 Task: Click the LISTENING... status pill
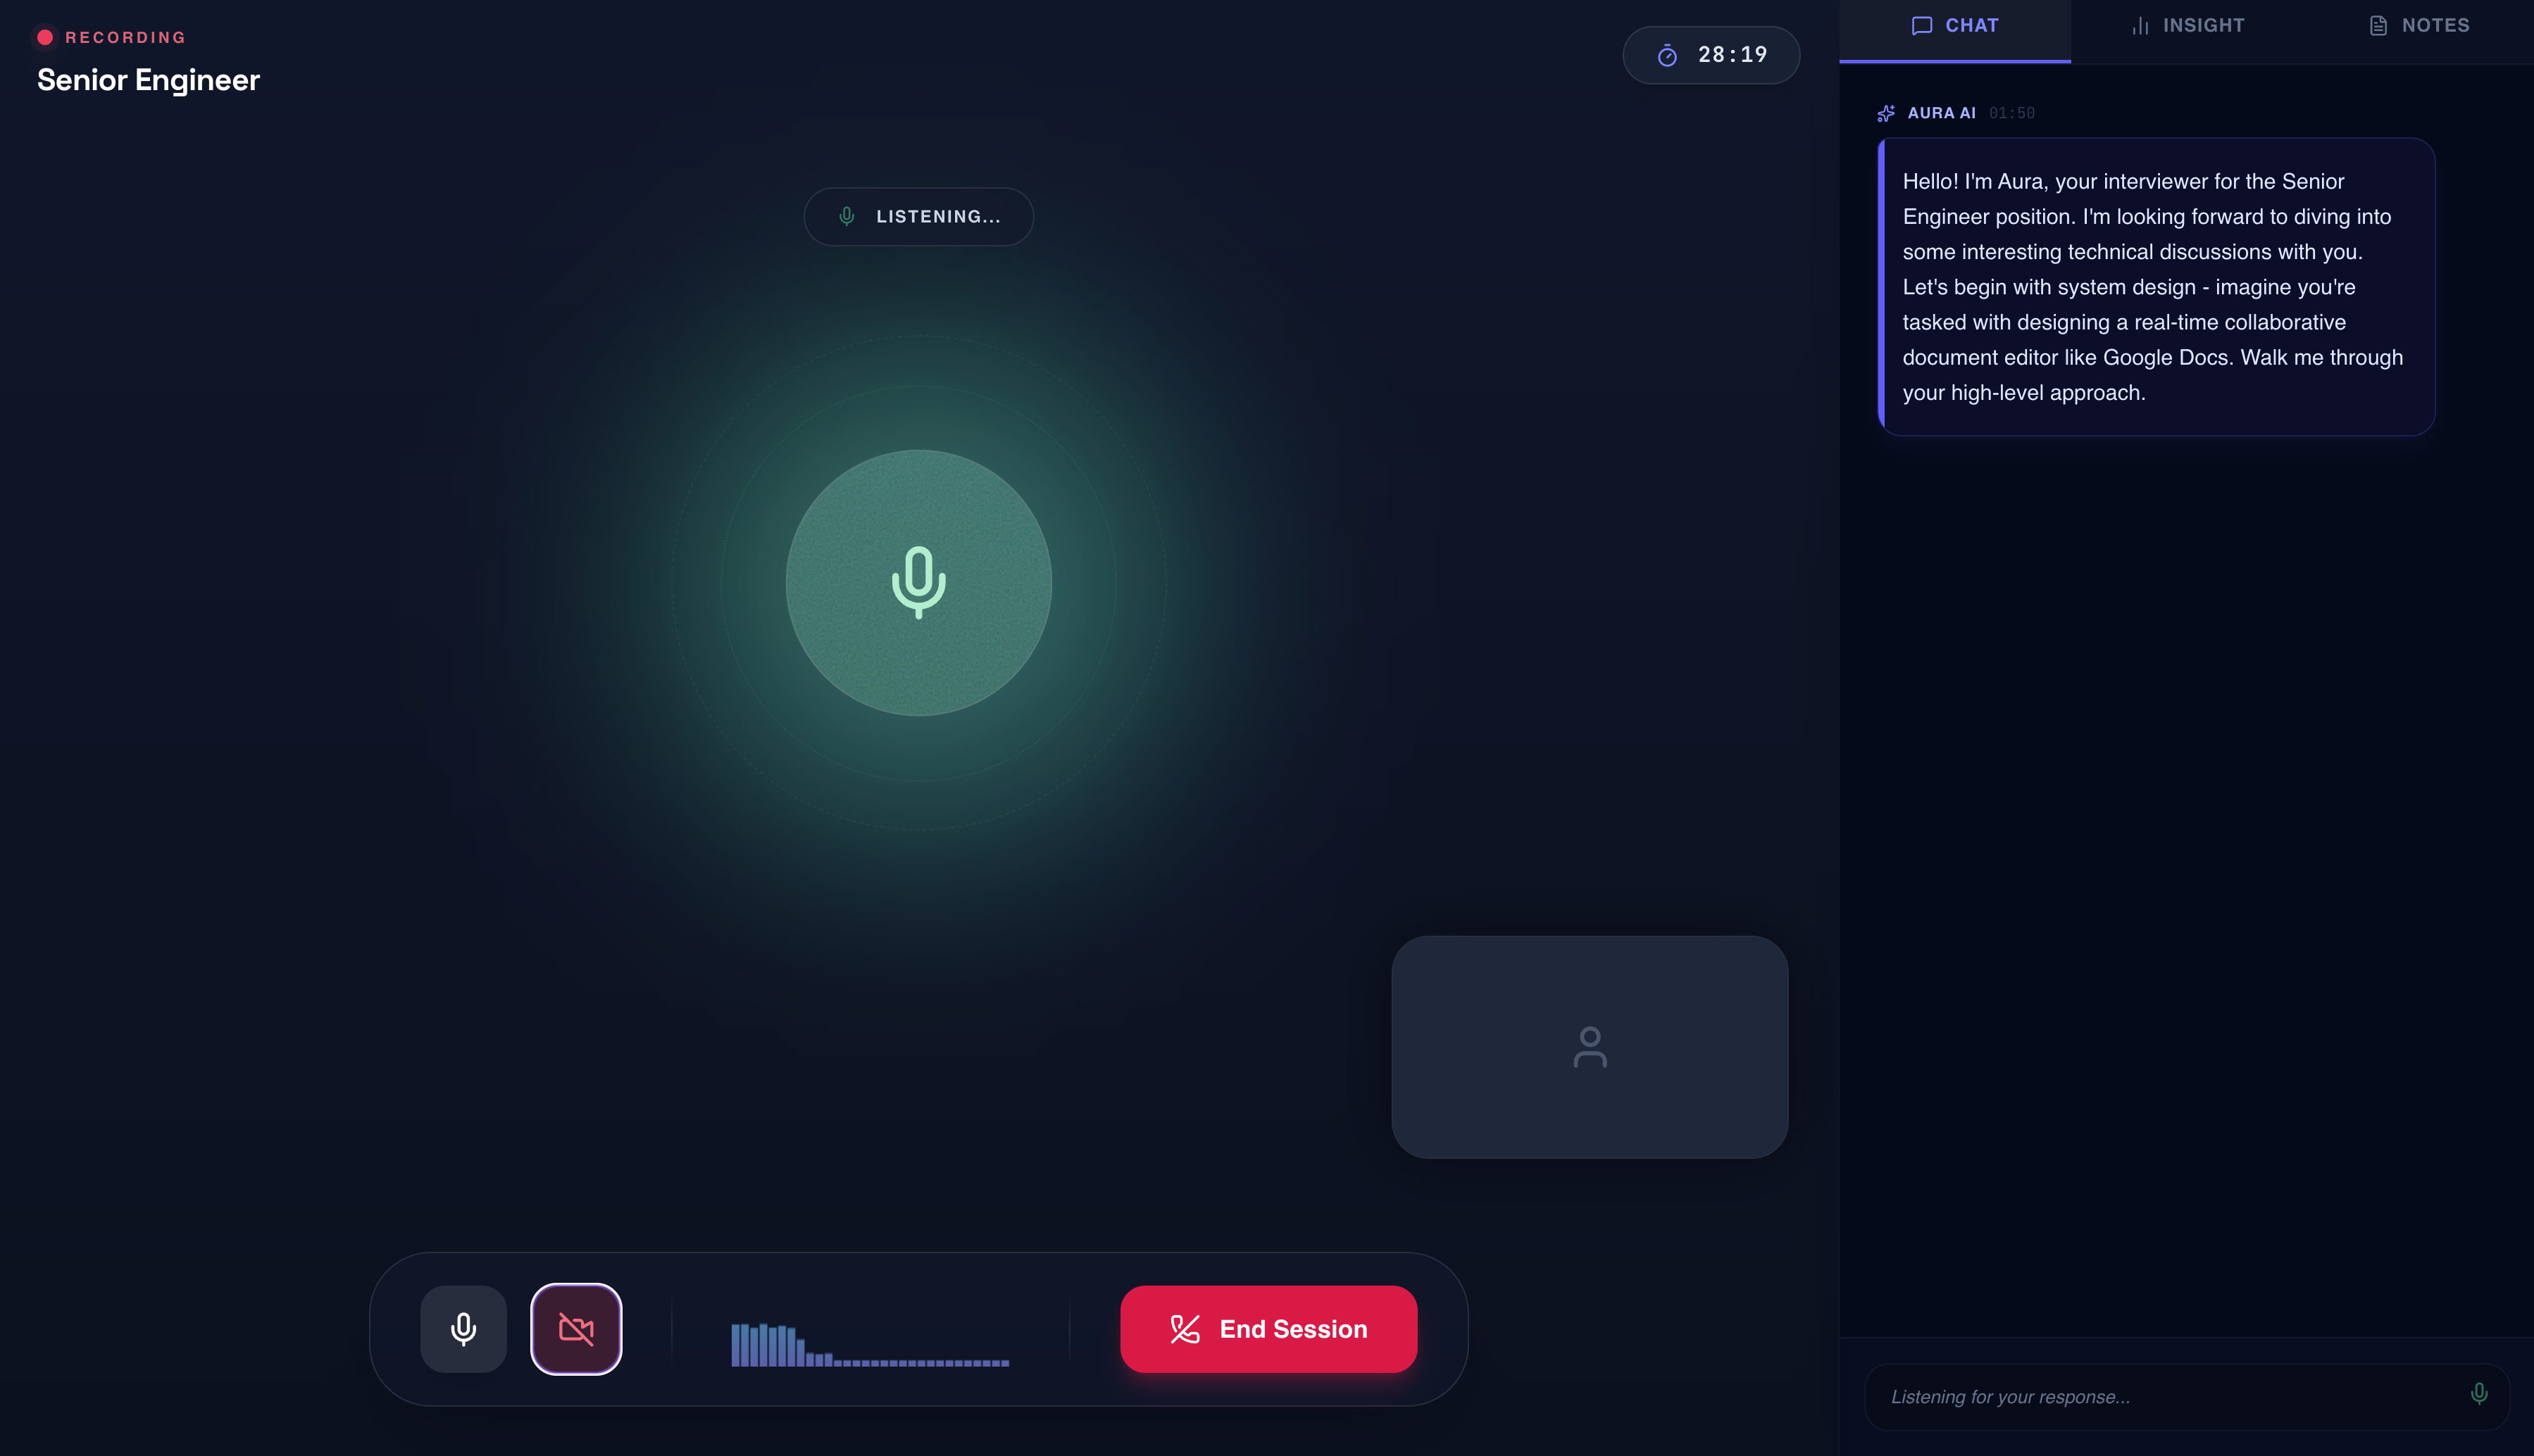click(x=918, y=216)
